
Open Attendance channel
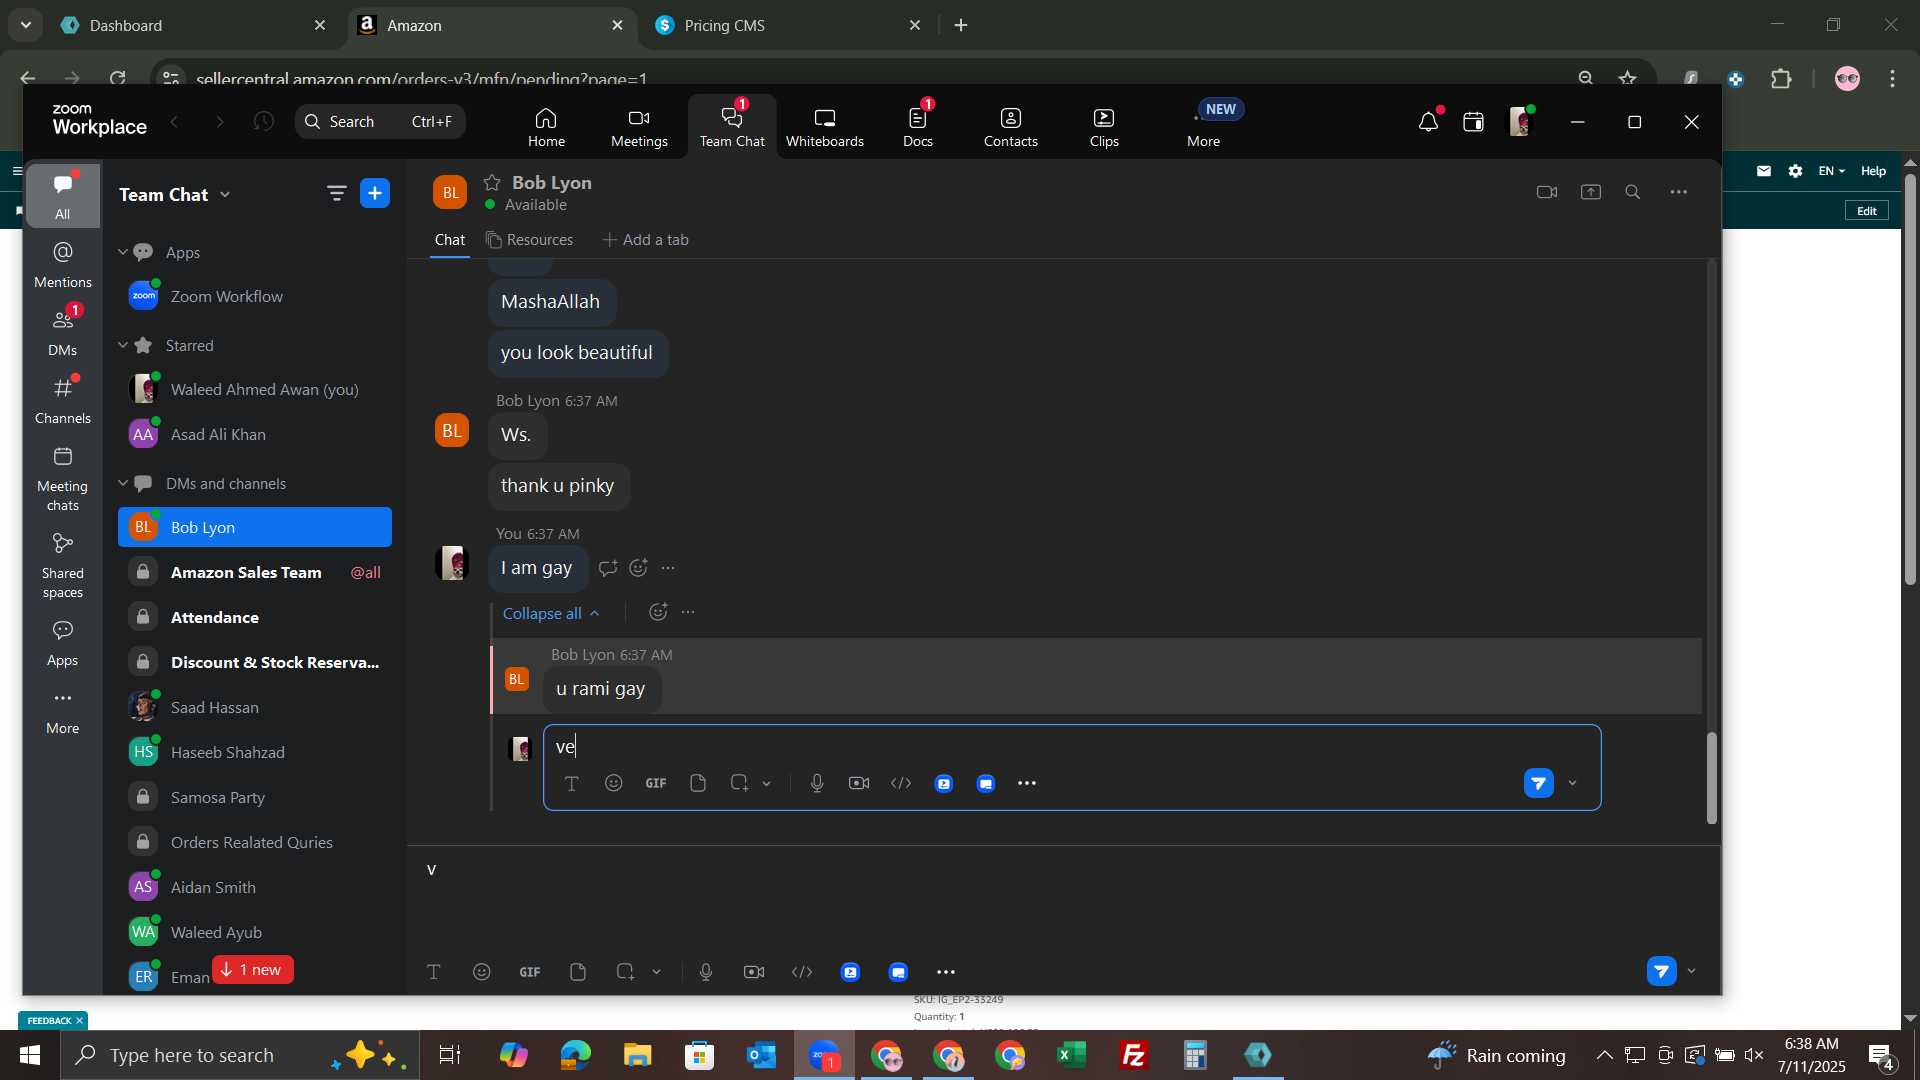[255, 617]
